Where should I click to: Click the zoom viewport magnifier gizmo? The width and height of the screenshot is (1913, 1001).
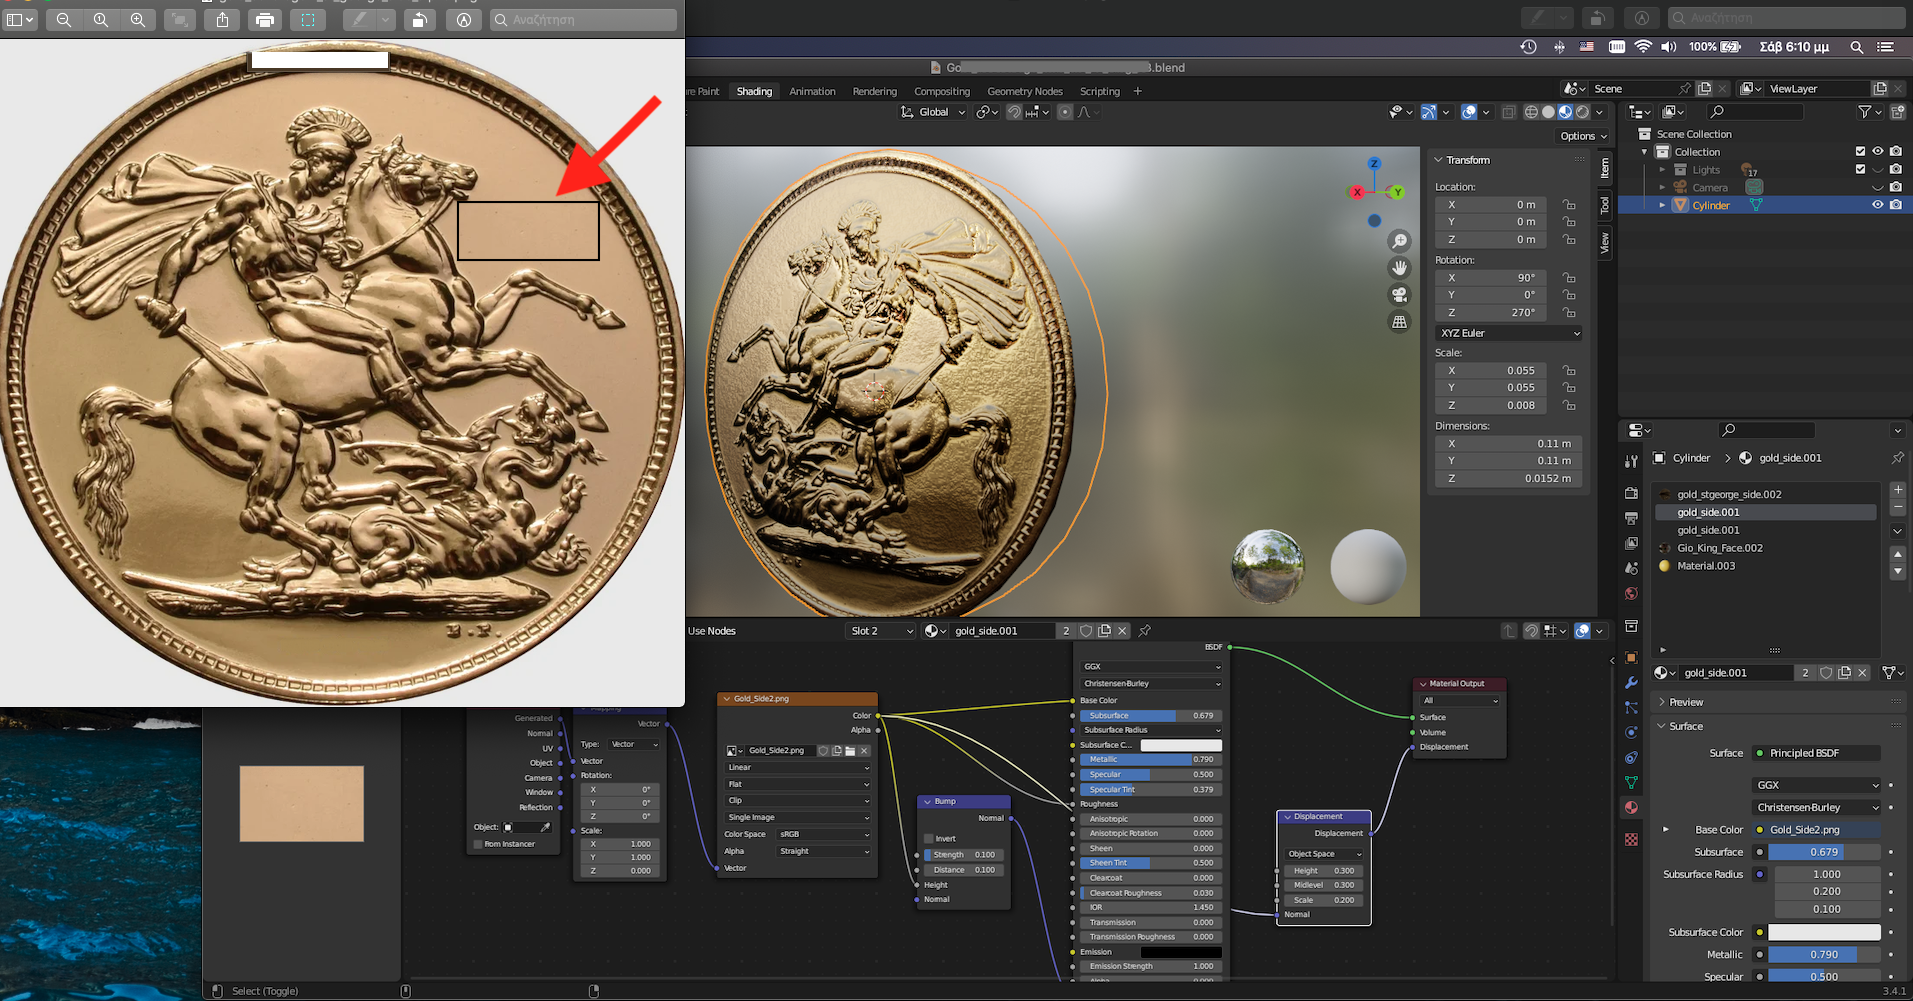(1399, 241)
